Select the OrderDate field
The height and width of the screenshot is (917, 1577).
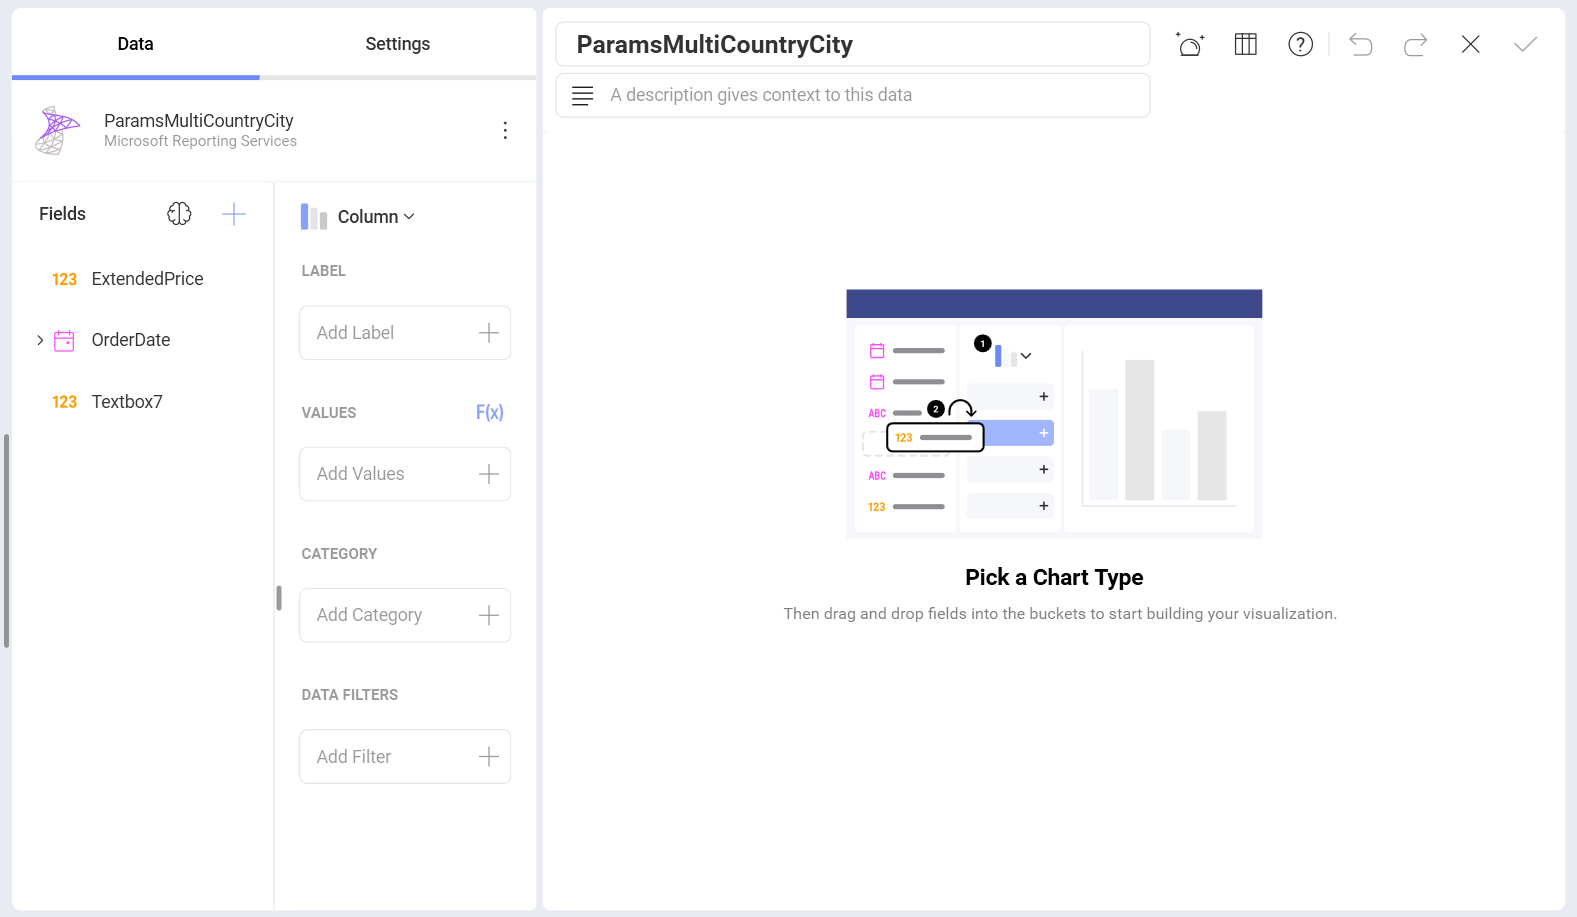(130, 340)
